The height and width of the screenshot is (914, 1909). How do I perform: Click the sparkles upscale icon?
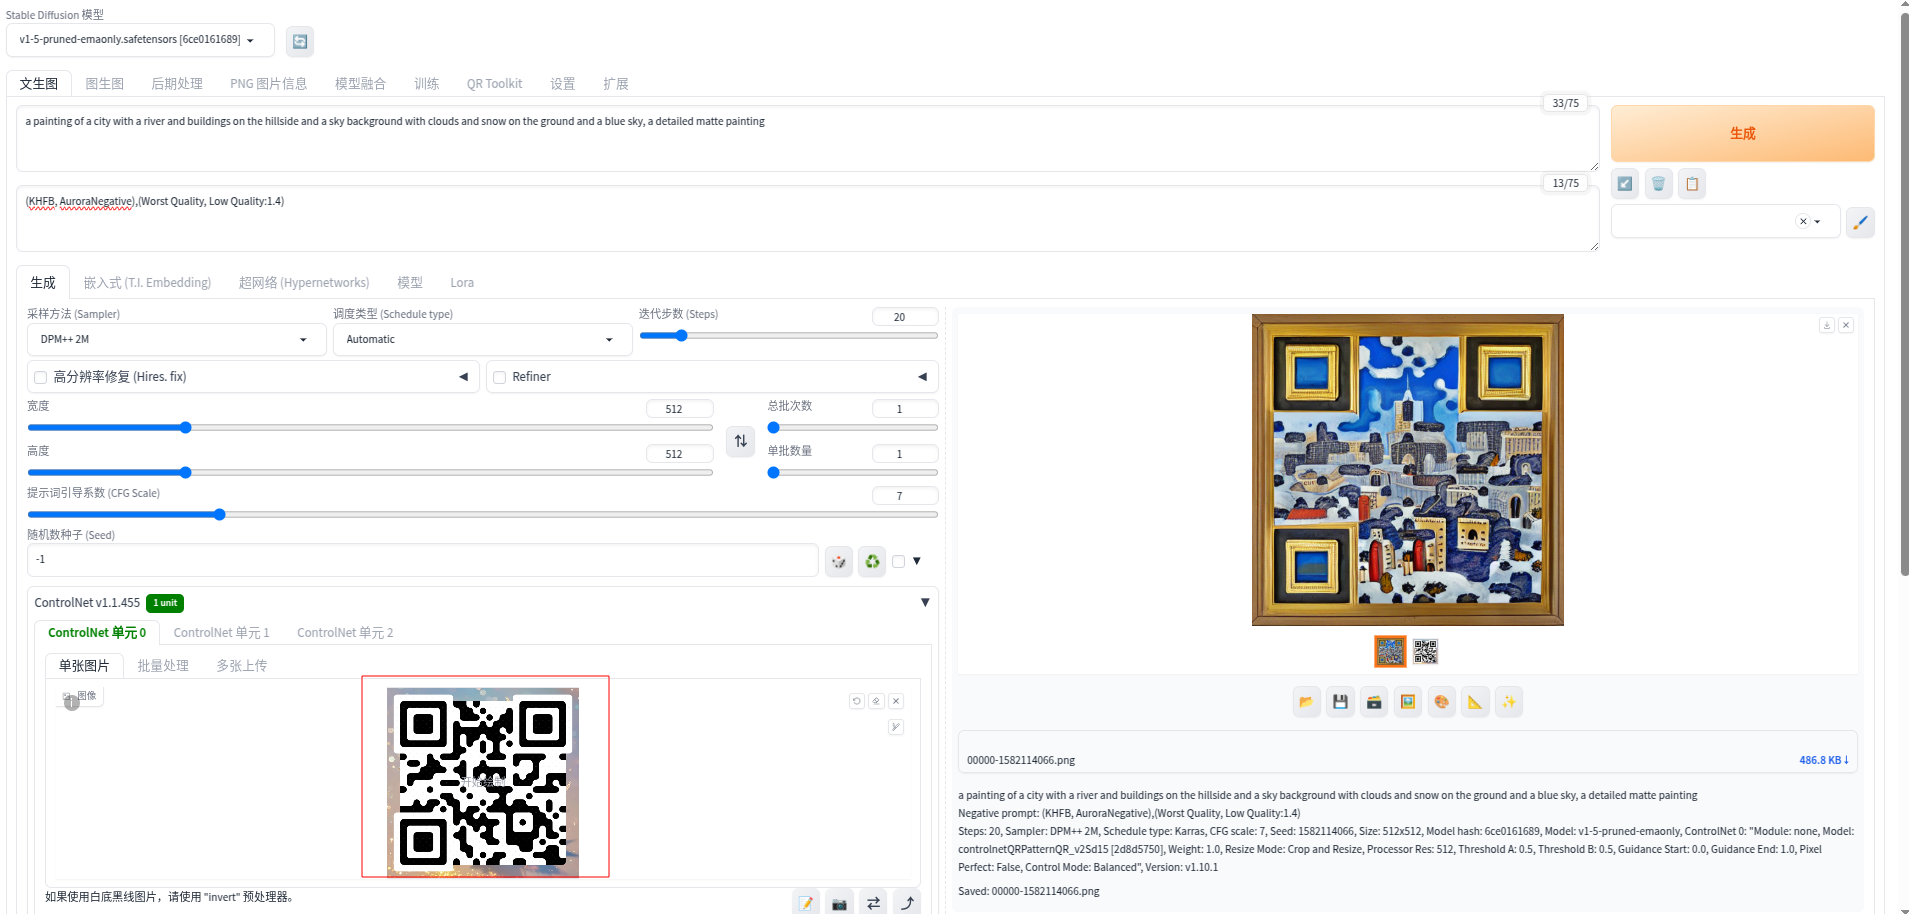(x=1509, y=702)
